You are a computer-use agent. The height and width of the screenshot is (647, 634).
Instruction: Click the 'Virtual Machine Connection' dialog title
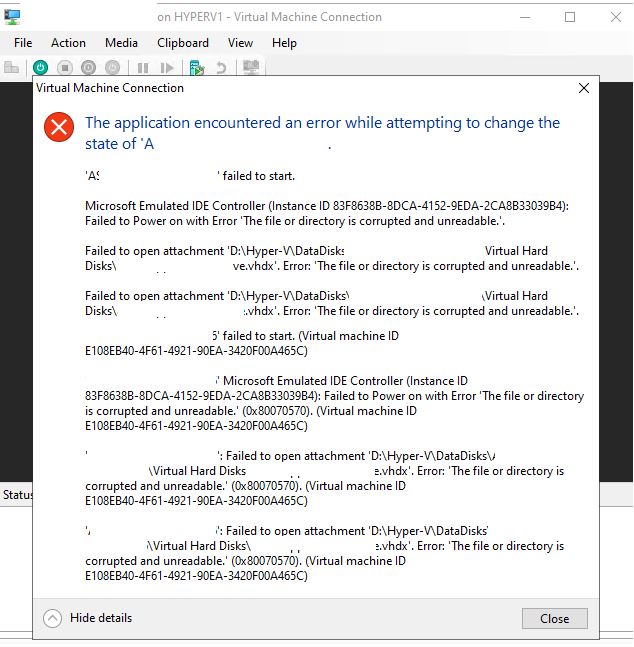click(x=110, y=88)
